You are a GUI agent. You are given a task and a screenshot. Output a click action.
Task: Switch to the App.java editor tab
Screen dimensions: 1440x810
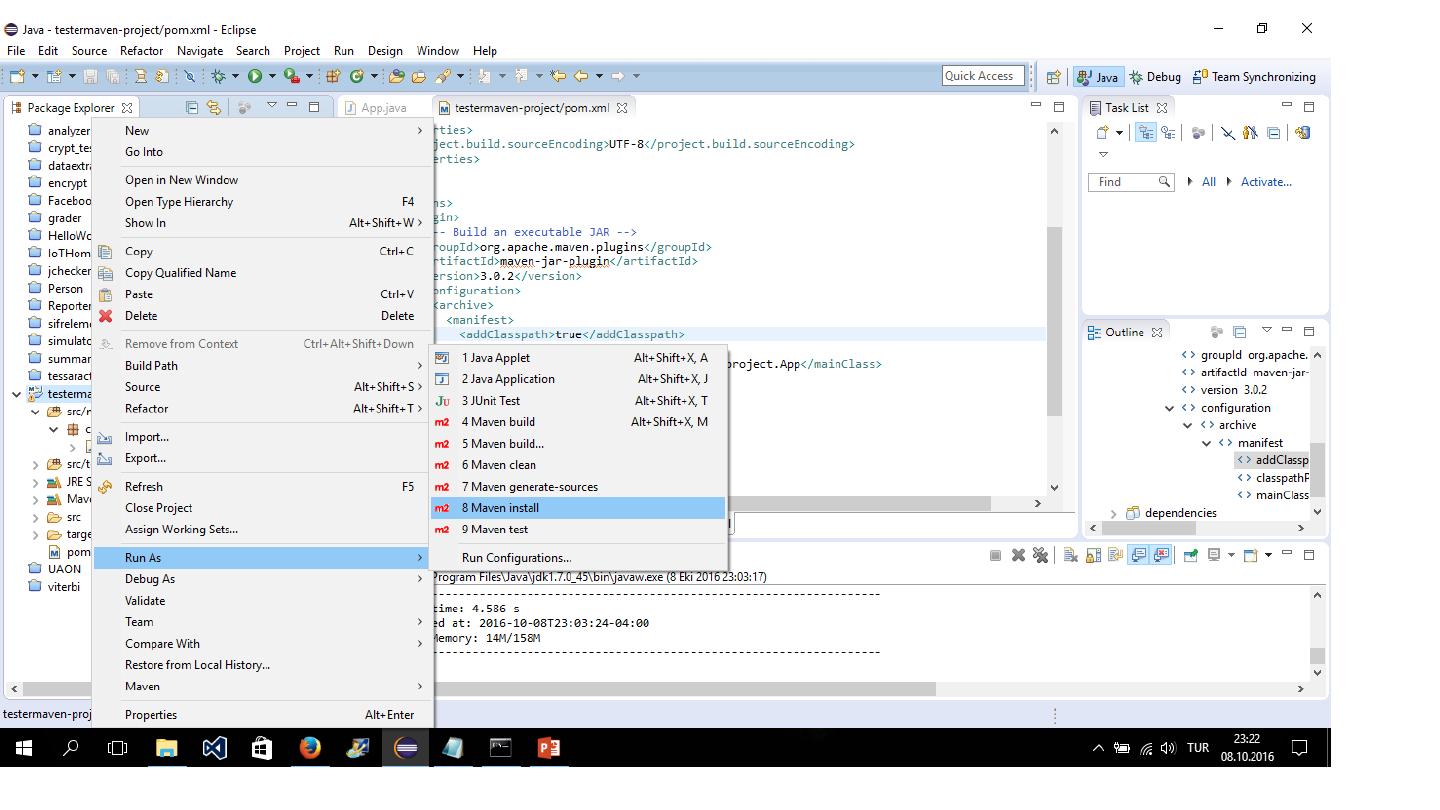coord(383,108)
